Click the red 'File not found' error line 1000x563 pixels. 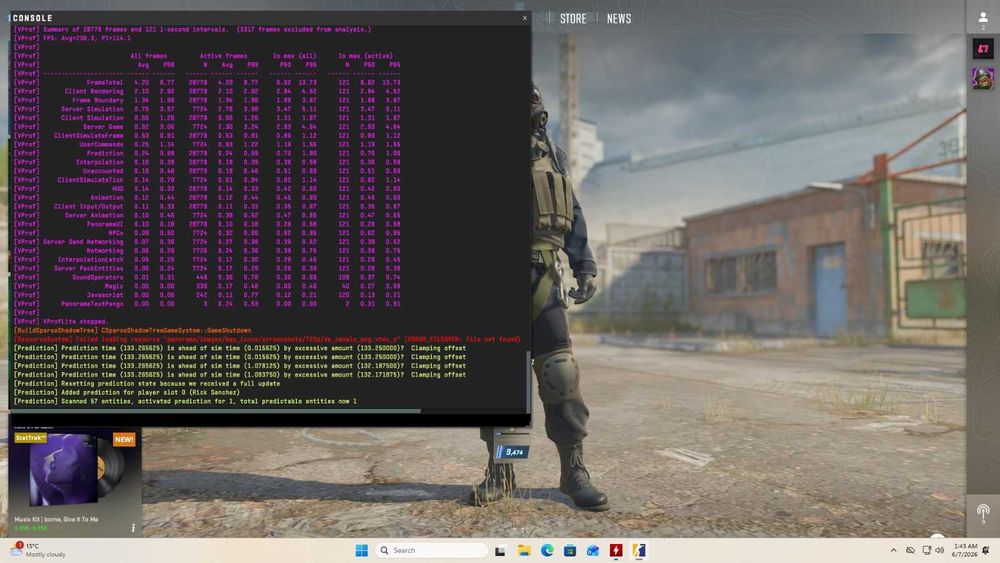[x=267, y=339]
